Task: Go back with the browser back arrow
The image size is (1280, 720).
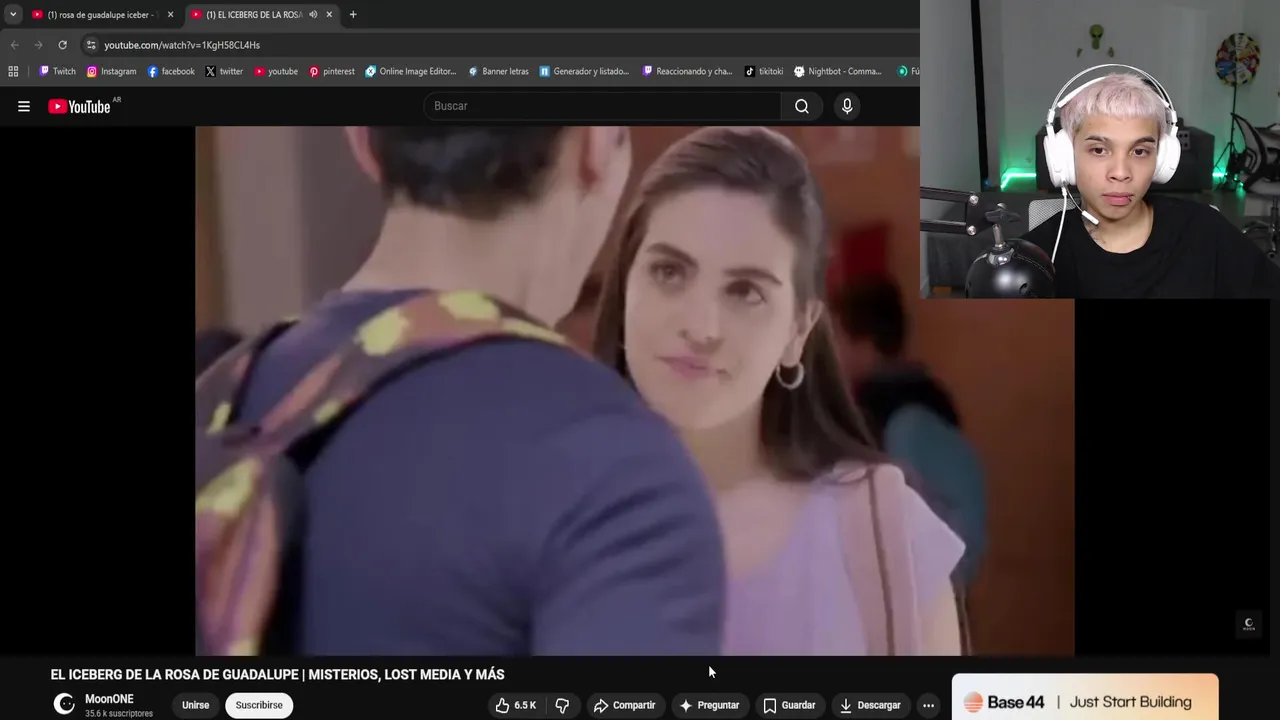Action: coord(14,45)
